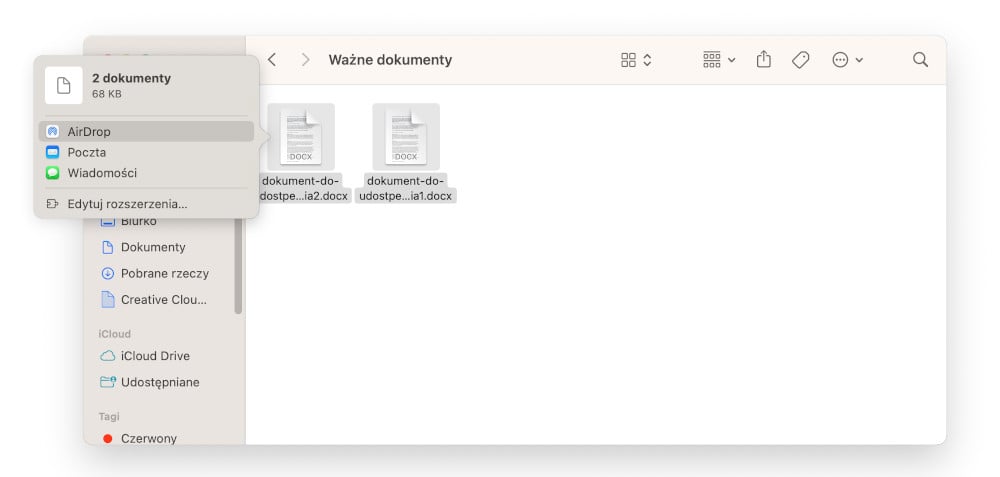Image resolution: width=1000 pixels, height=477 pixels.
Task: Click the search magnifier icon
Action: (920, 60)
